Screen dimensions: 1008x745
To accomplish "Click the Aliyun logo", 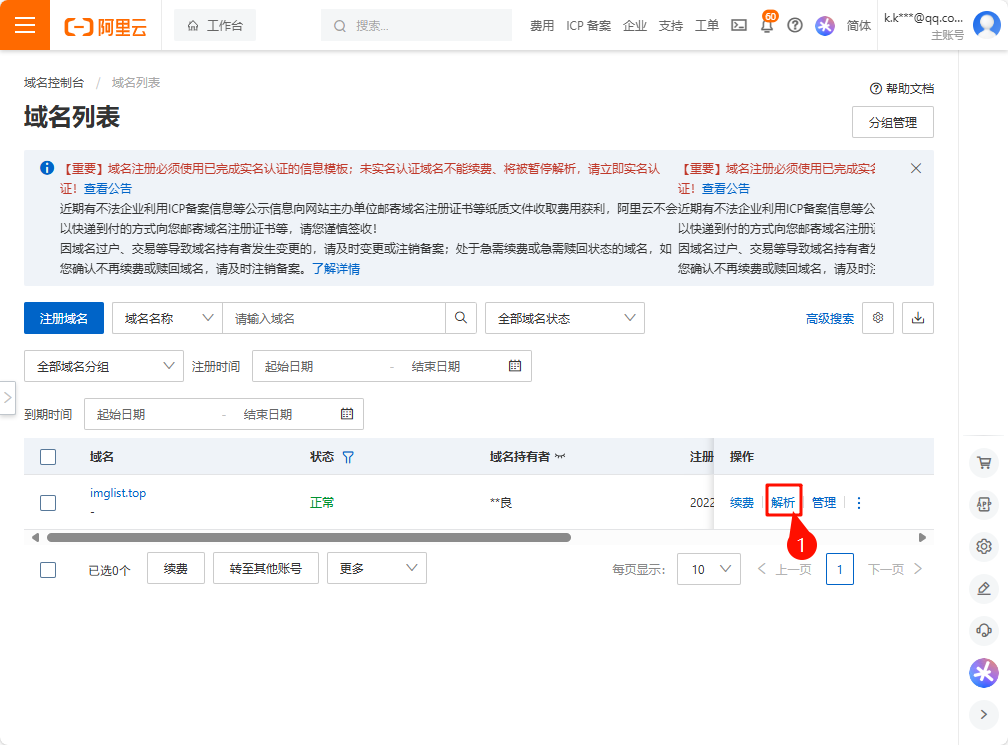I will pos(105,26).
